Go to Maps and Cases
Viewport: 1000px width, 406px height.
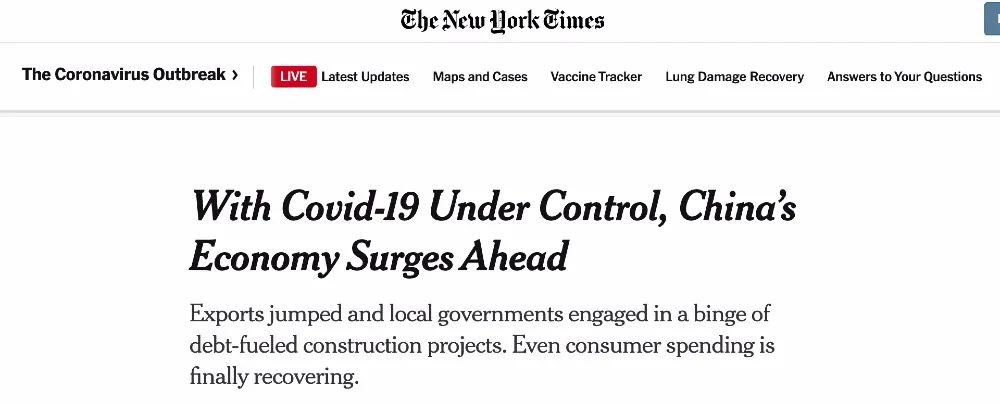[480, 77]
